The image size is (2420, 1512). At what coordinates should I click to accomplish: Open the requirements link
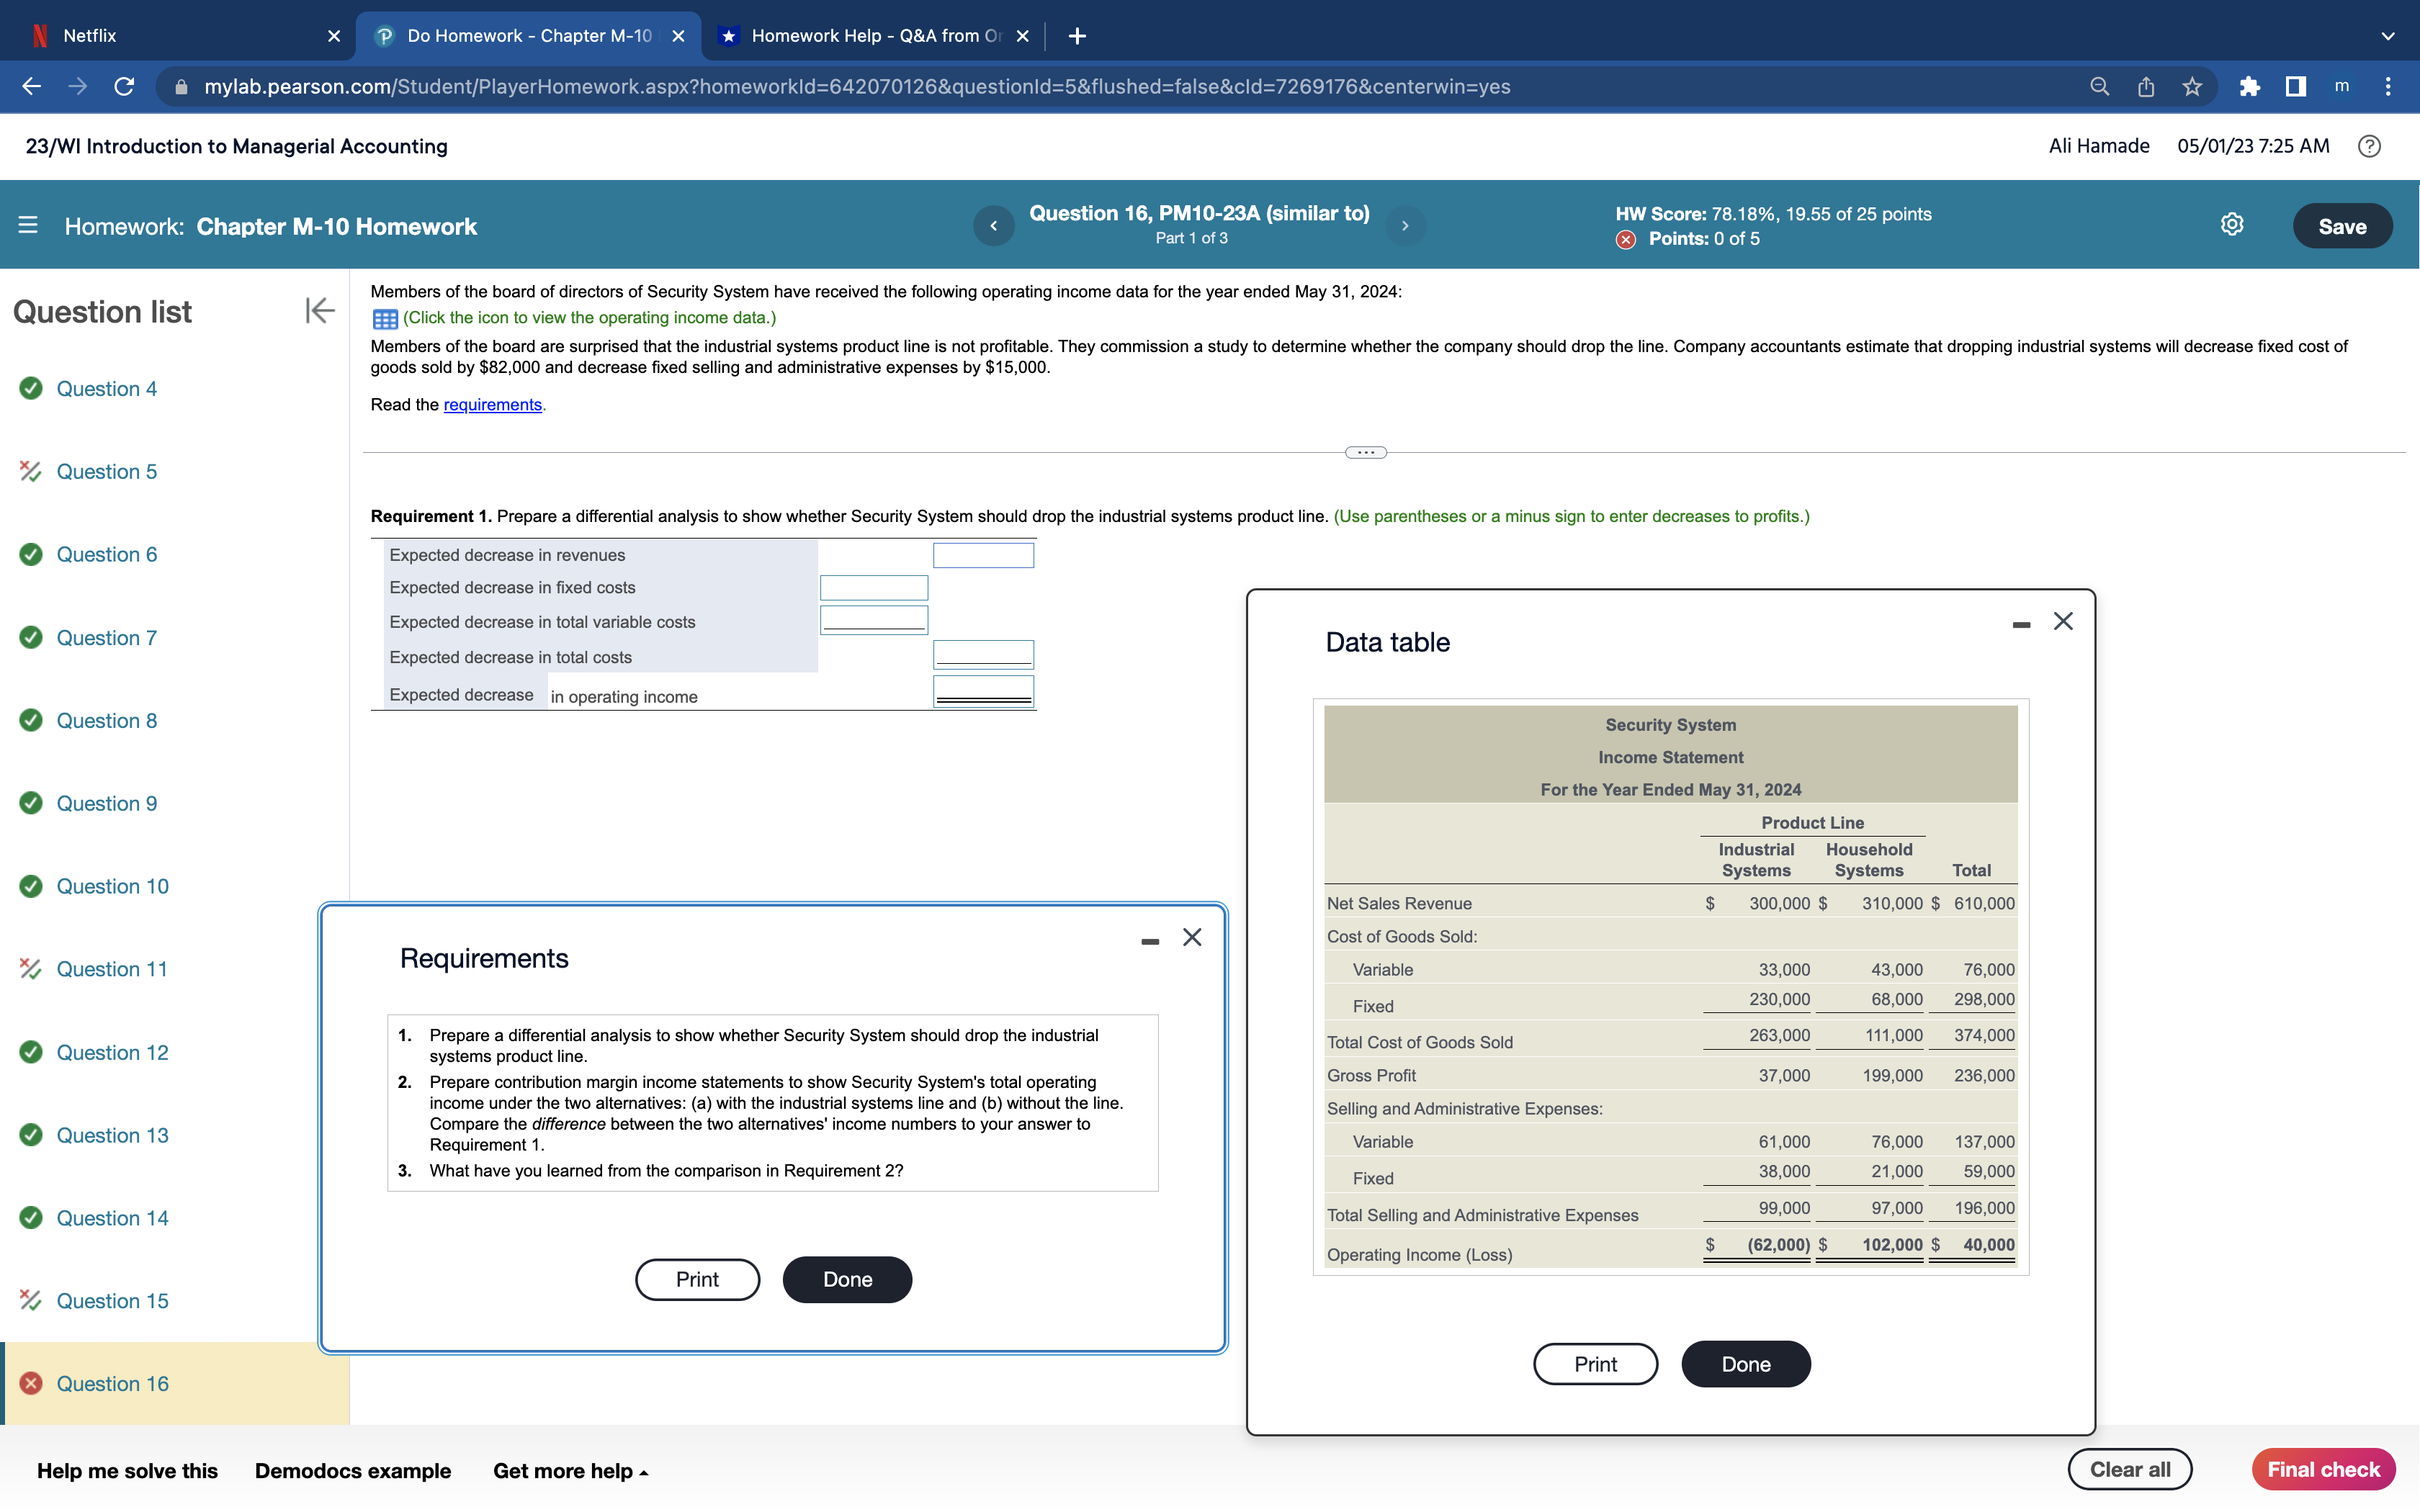point(492,405)
